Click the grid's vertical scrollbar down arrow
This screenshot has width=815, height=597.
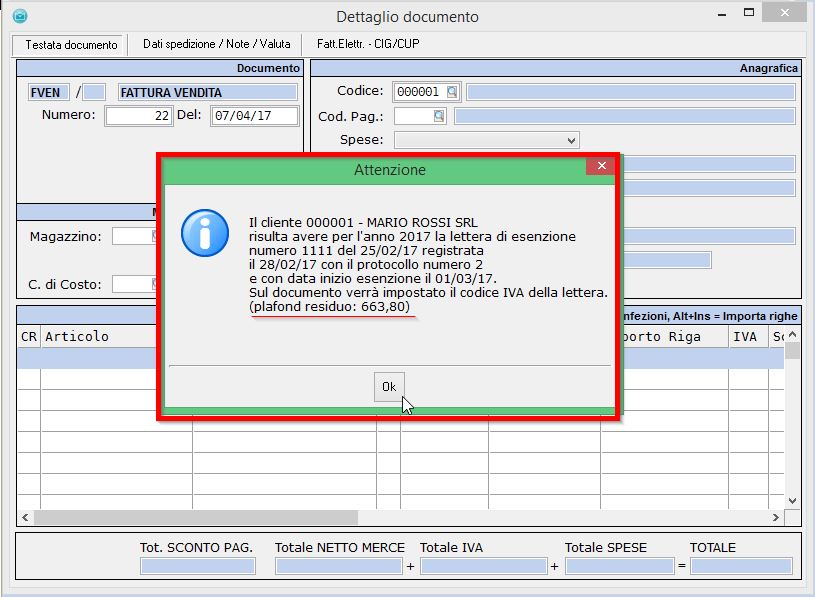tap(792, 501)
